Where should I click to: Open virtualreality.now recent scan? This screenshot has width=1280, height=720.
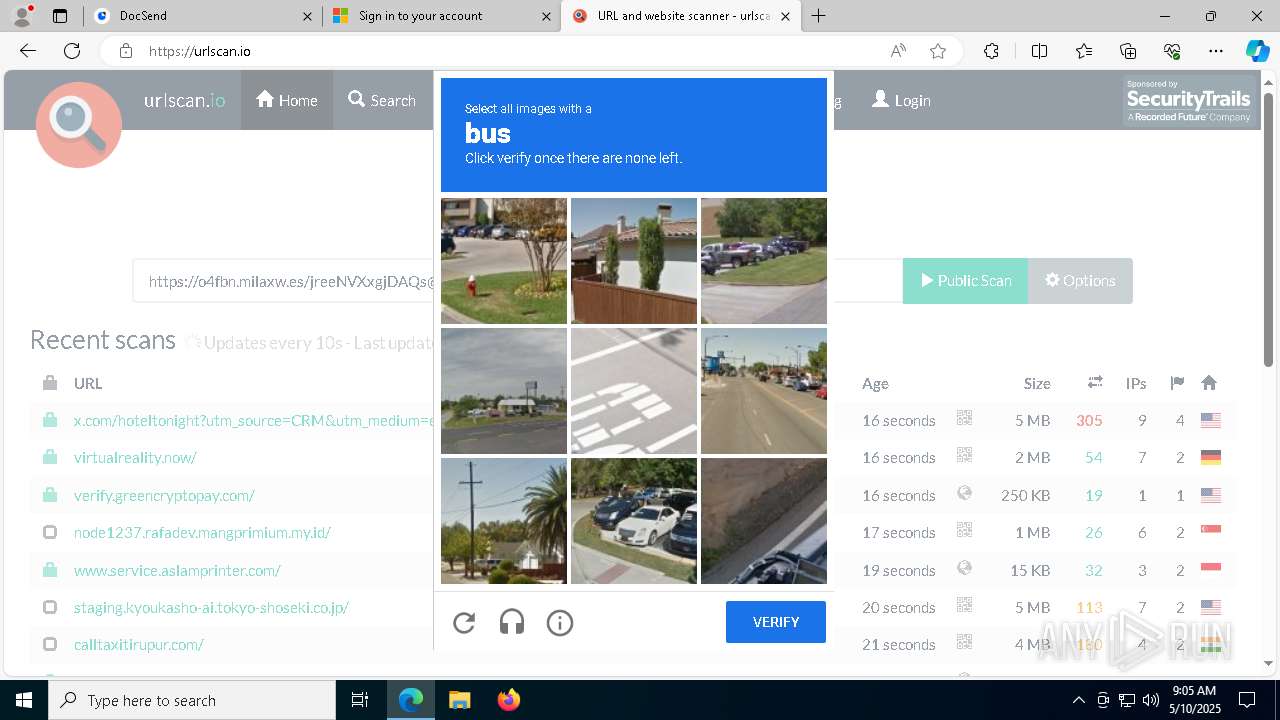[x=135, y=457]
